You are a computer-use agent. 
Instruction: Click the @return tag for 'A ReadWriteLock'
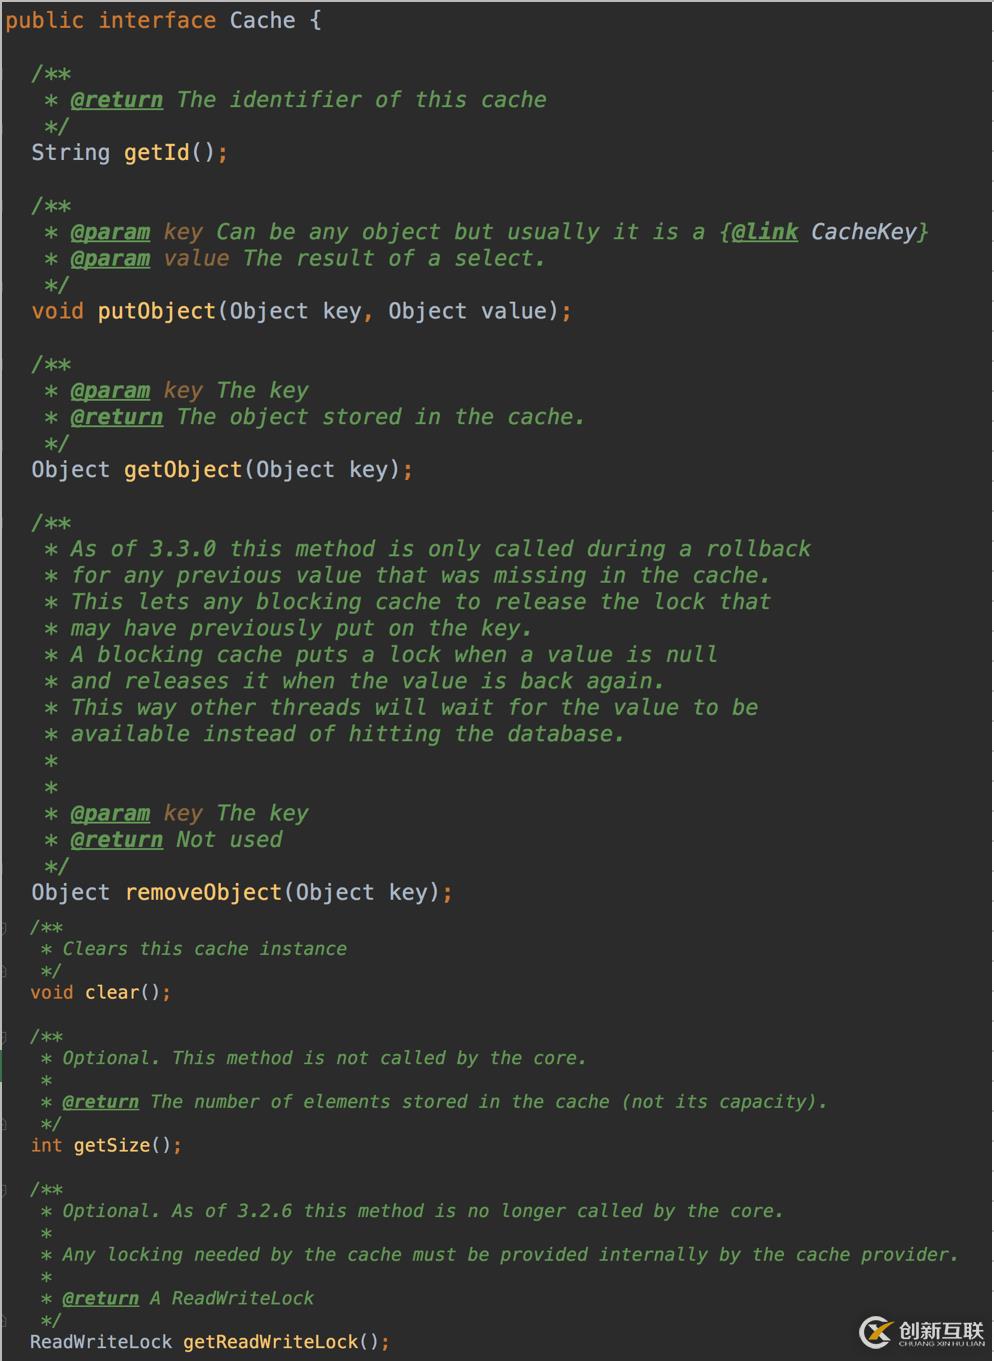pyautogui.click(x=100, y=1298)
